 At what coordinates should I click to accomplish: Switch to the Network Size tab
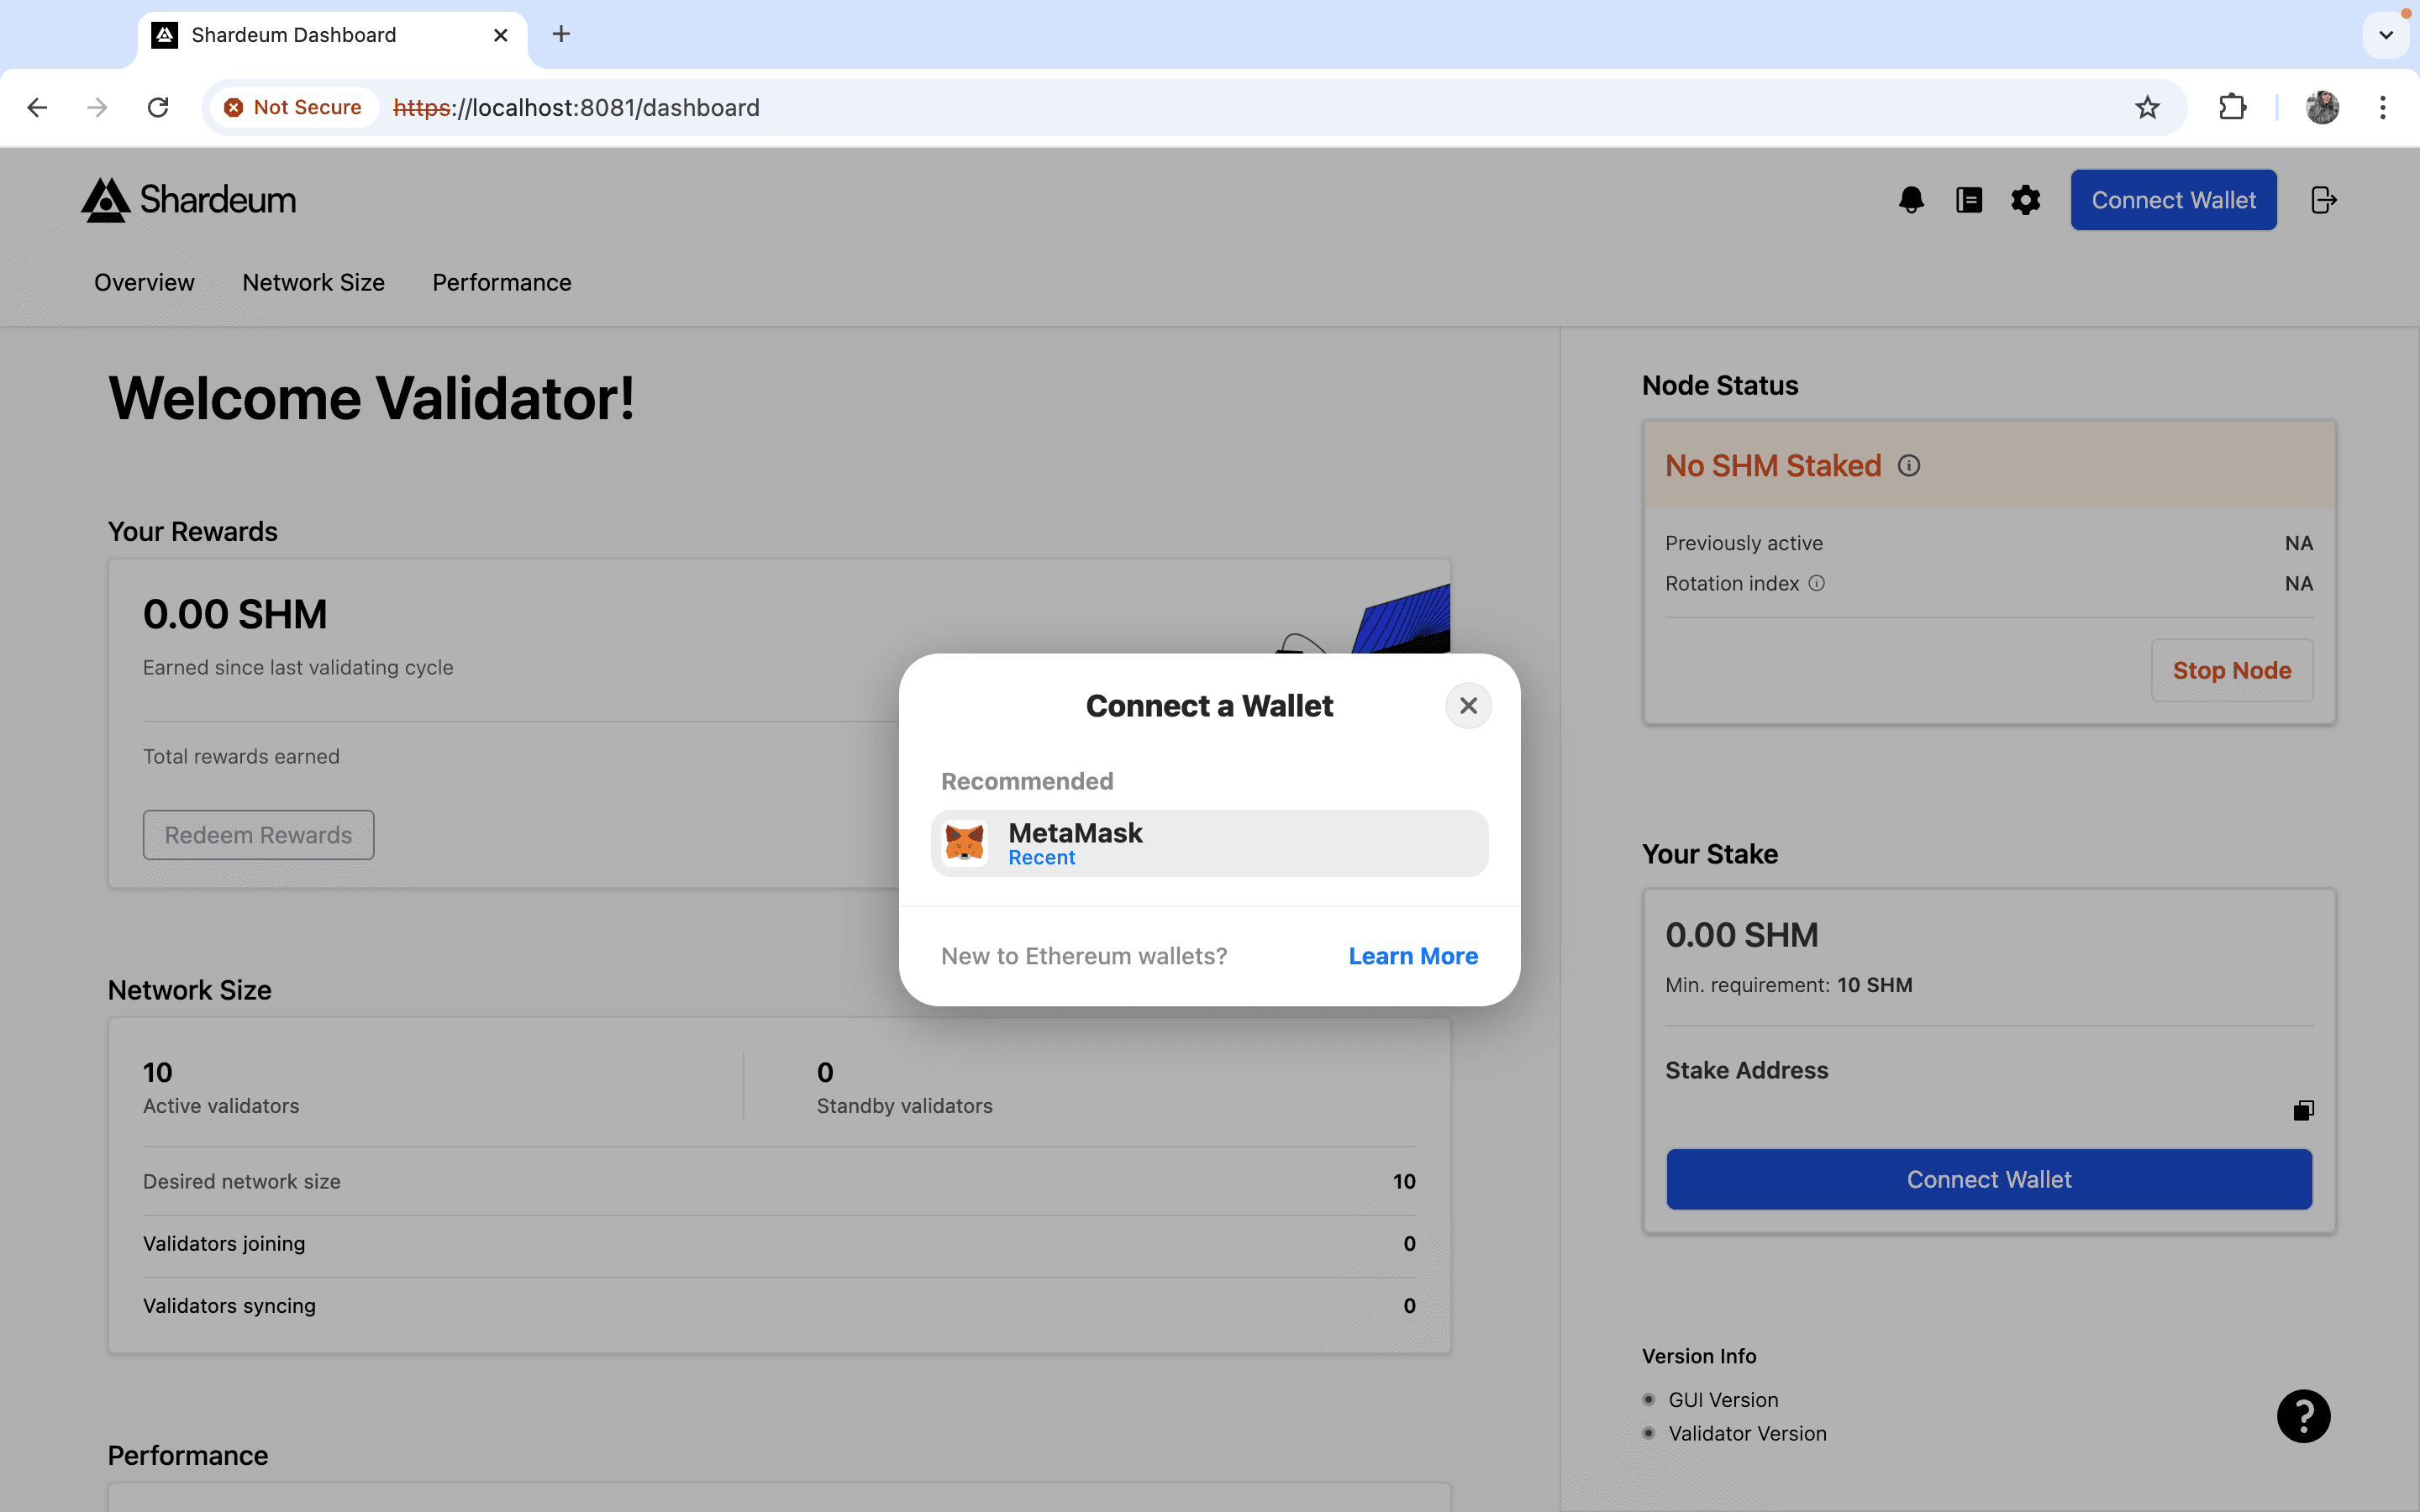click(x=313, y=283)
